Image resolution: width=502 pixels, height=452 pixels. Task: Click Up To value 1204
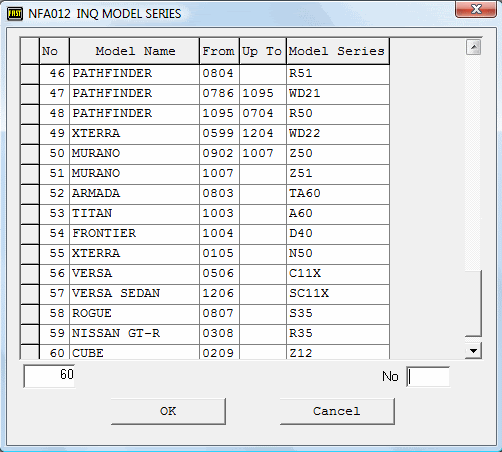258,133
